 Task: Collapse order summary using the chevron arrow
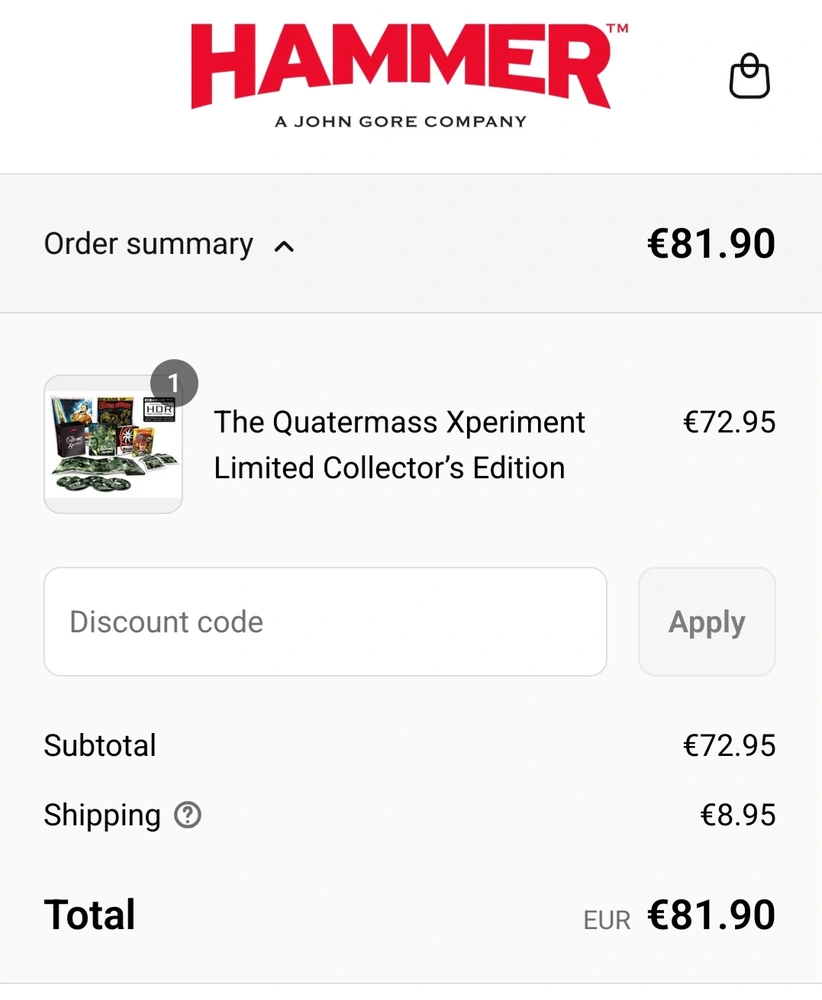(x=284, y=246)
